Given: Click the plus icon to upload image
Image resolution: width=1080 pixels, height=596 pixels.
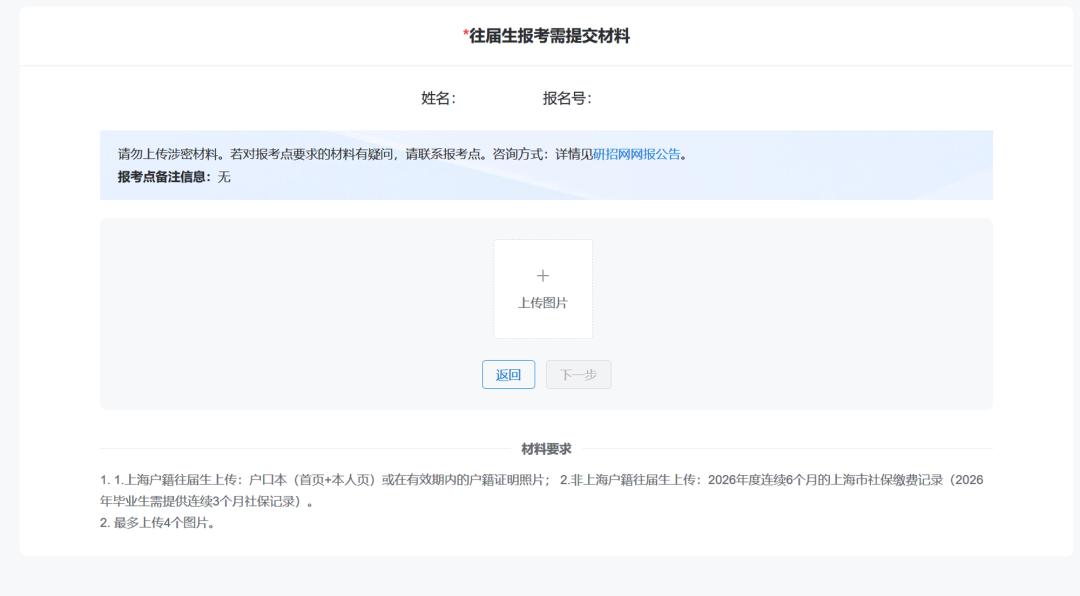Looking at the screenshot, I should point(543,276).
